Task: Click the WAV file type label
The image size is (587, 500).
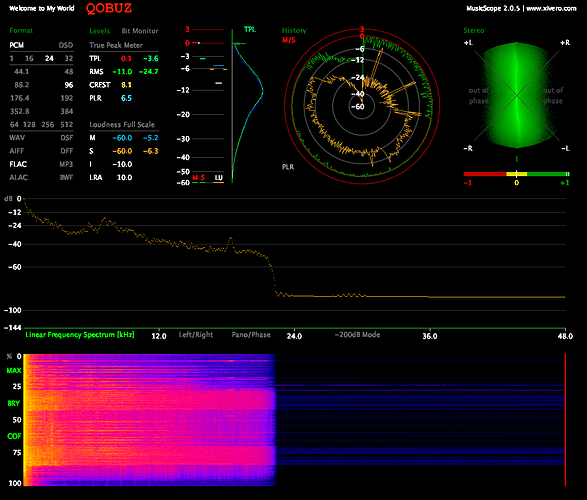Action: pos(17,138)
